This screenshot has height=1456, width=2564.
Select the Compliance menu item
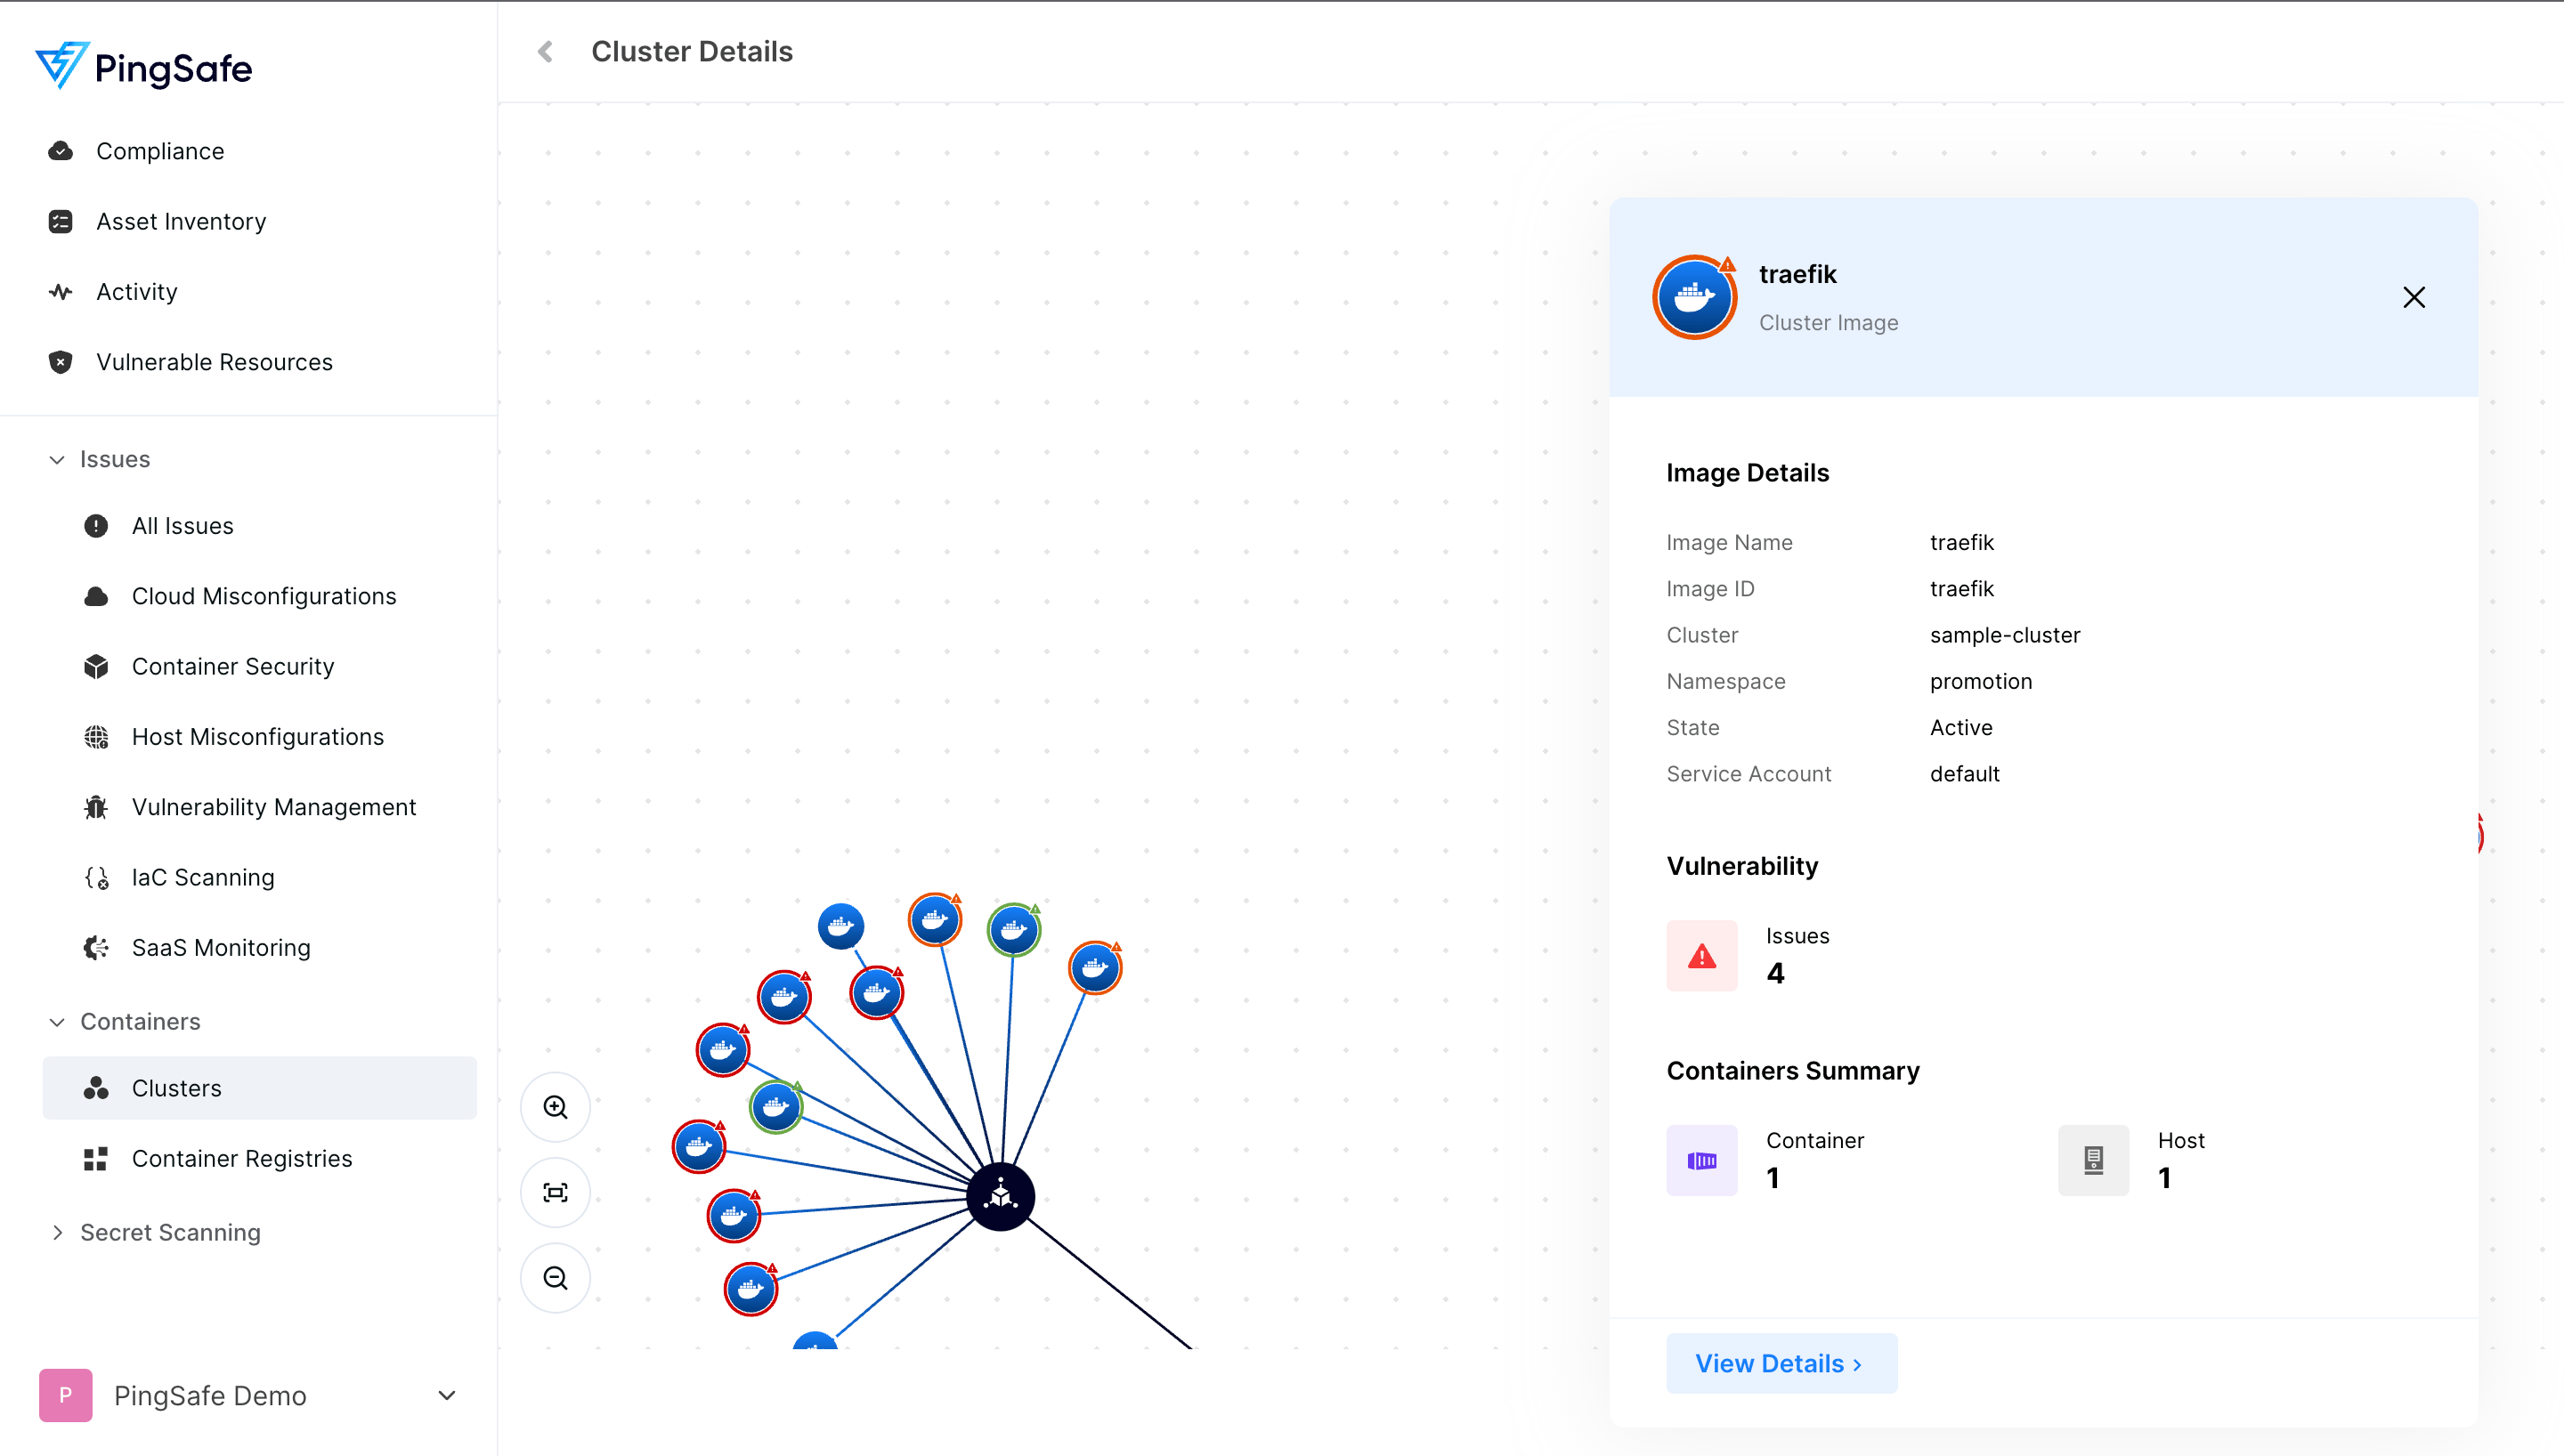pos(159,151)
